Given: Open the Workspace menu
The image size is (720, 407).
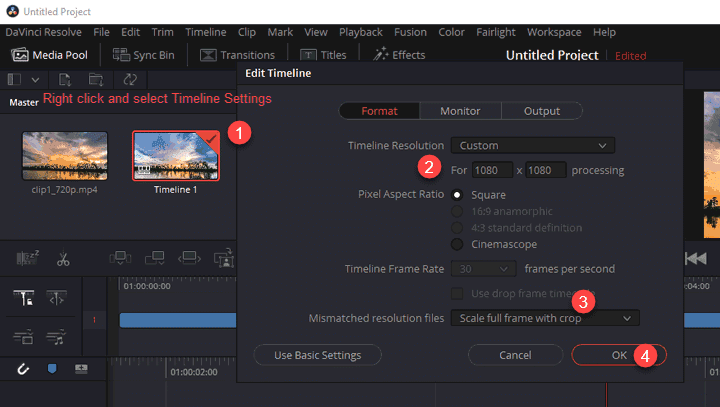Looking at the screenshot, I should click(x=554, y=32).
